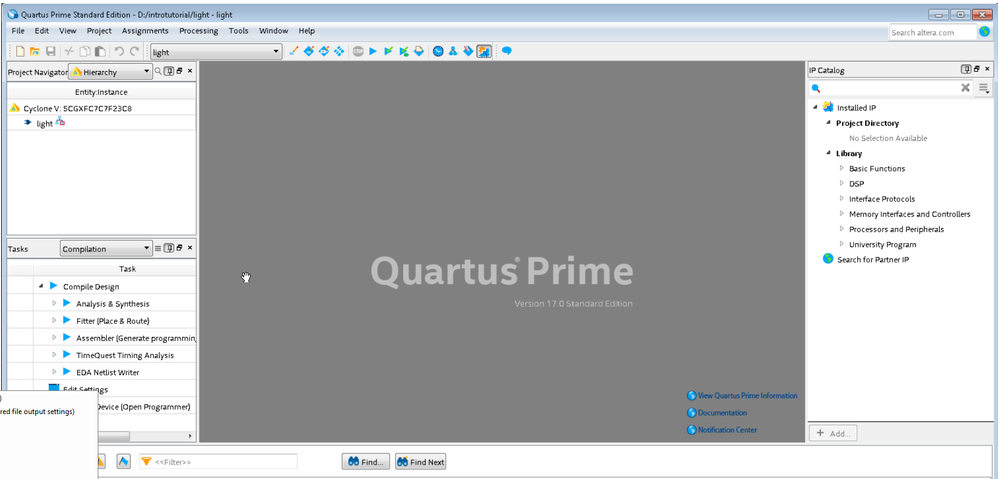Expand the Analysis & Synthesis task

click(54, 303)
